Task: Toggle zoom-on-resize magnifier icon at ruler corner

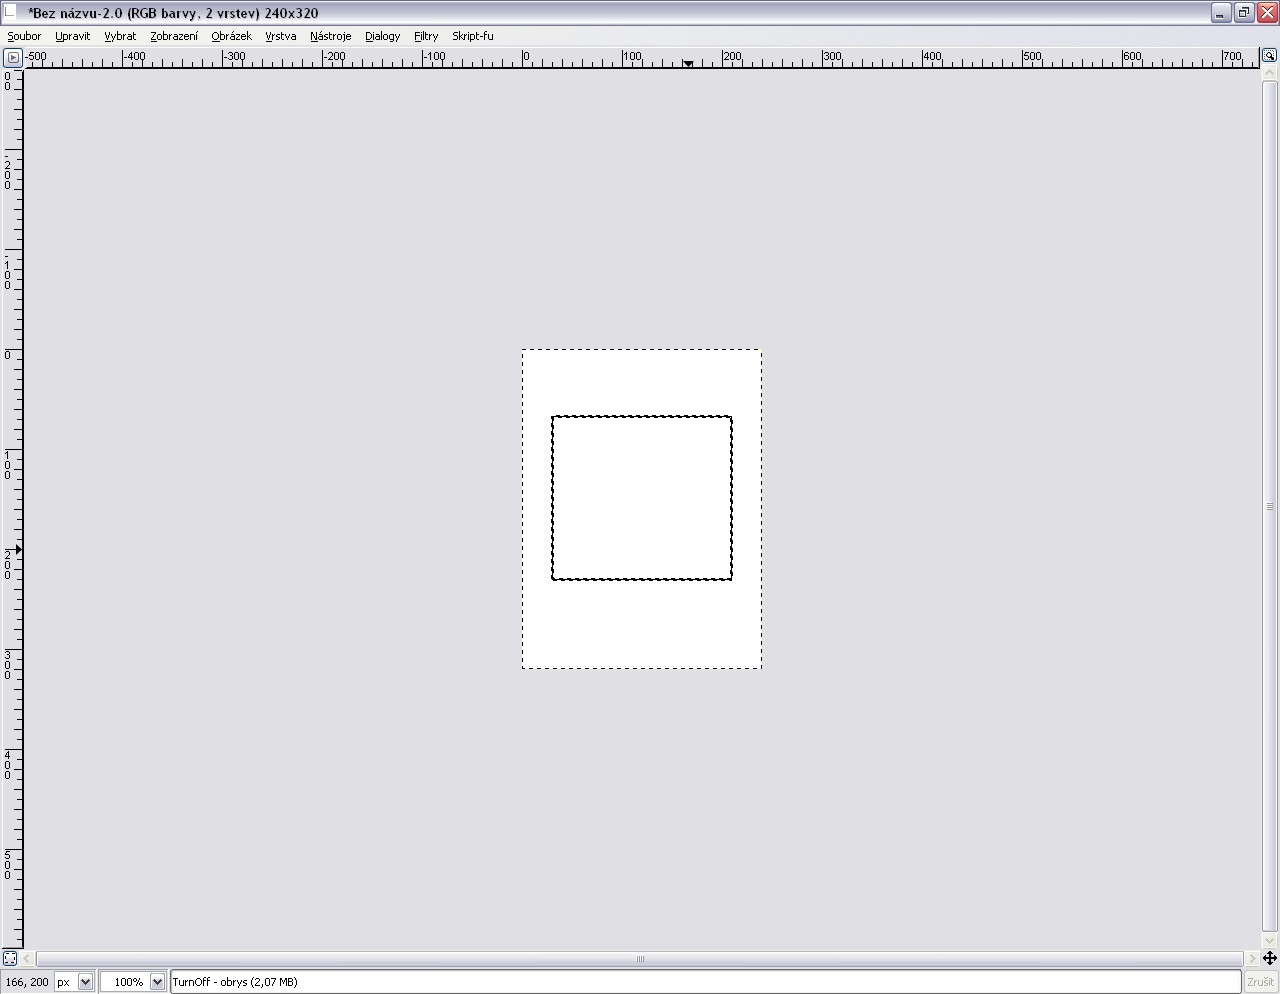Action: 1269,56
